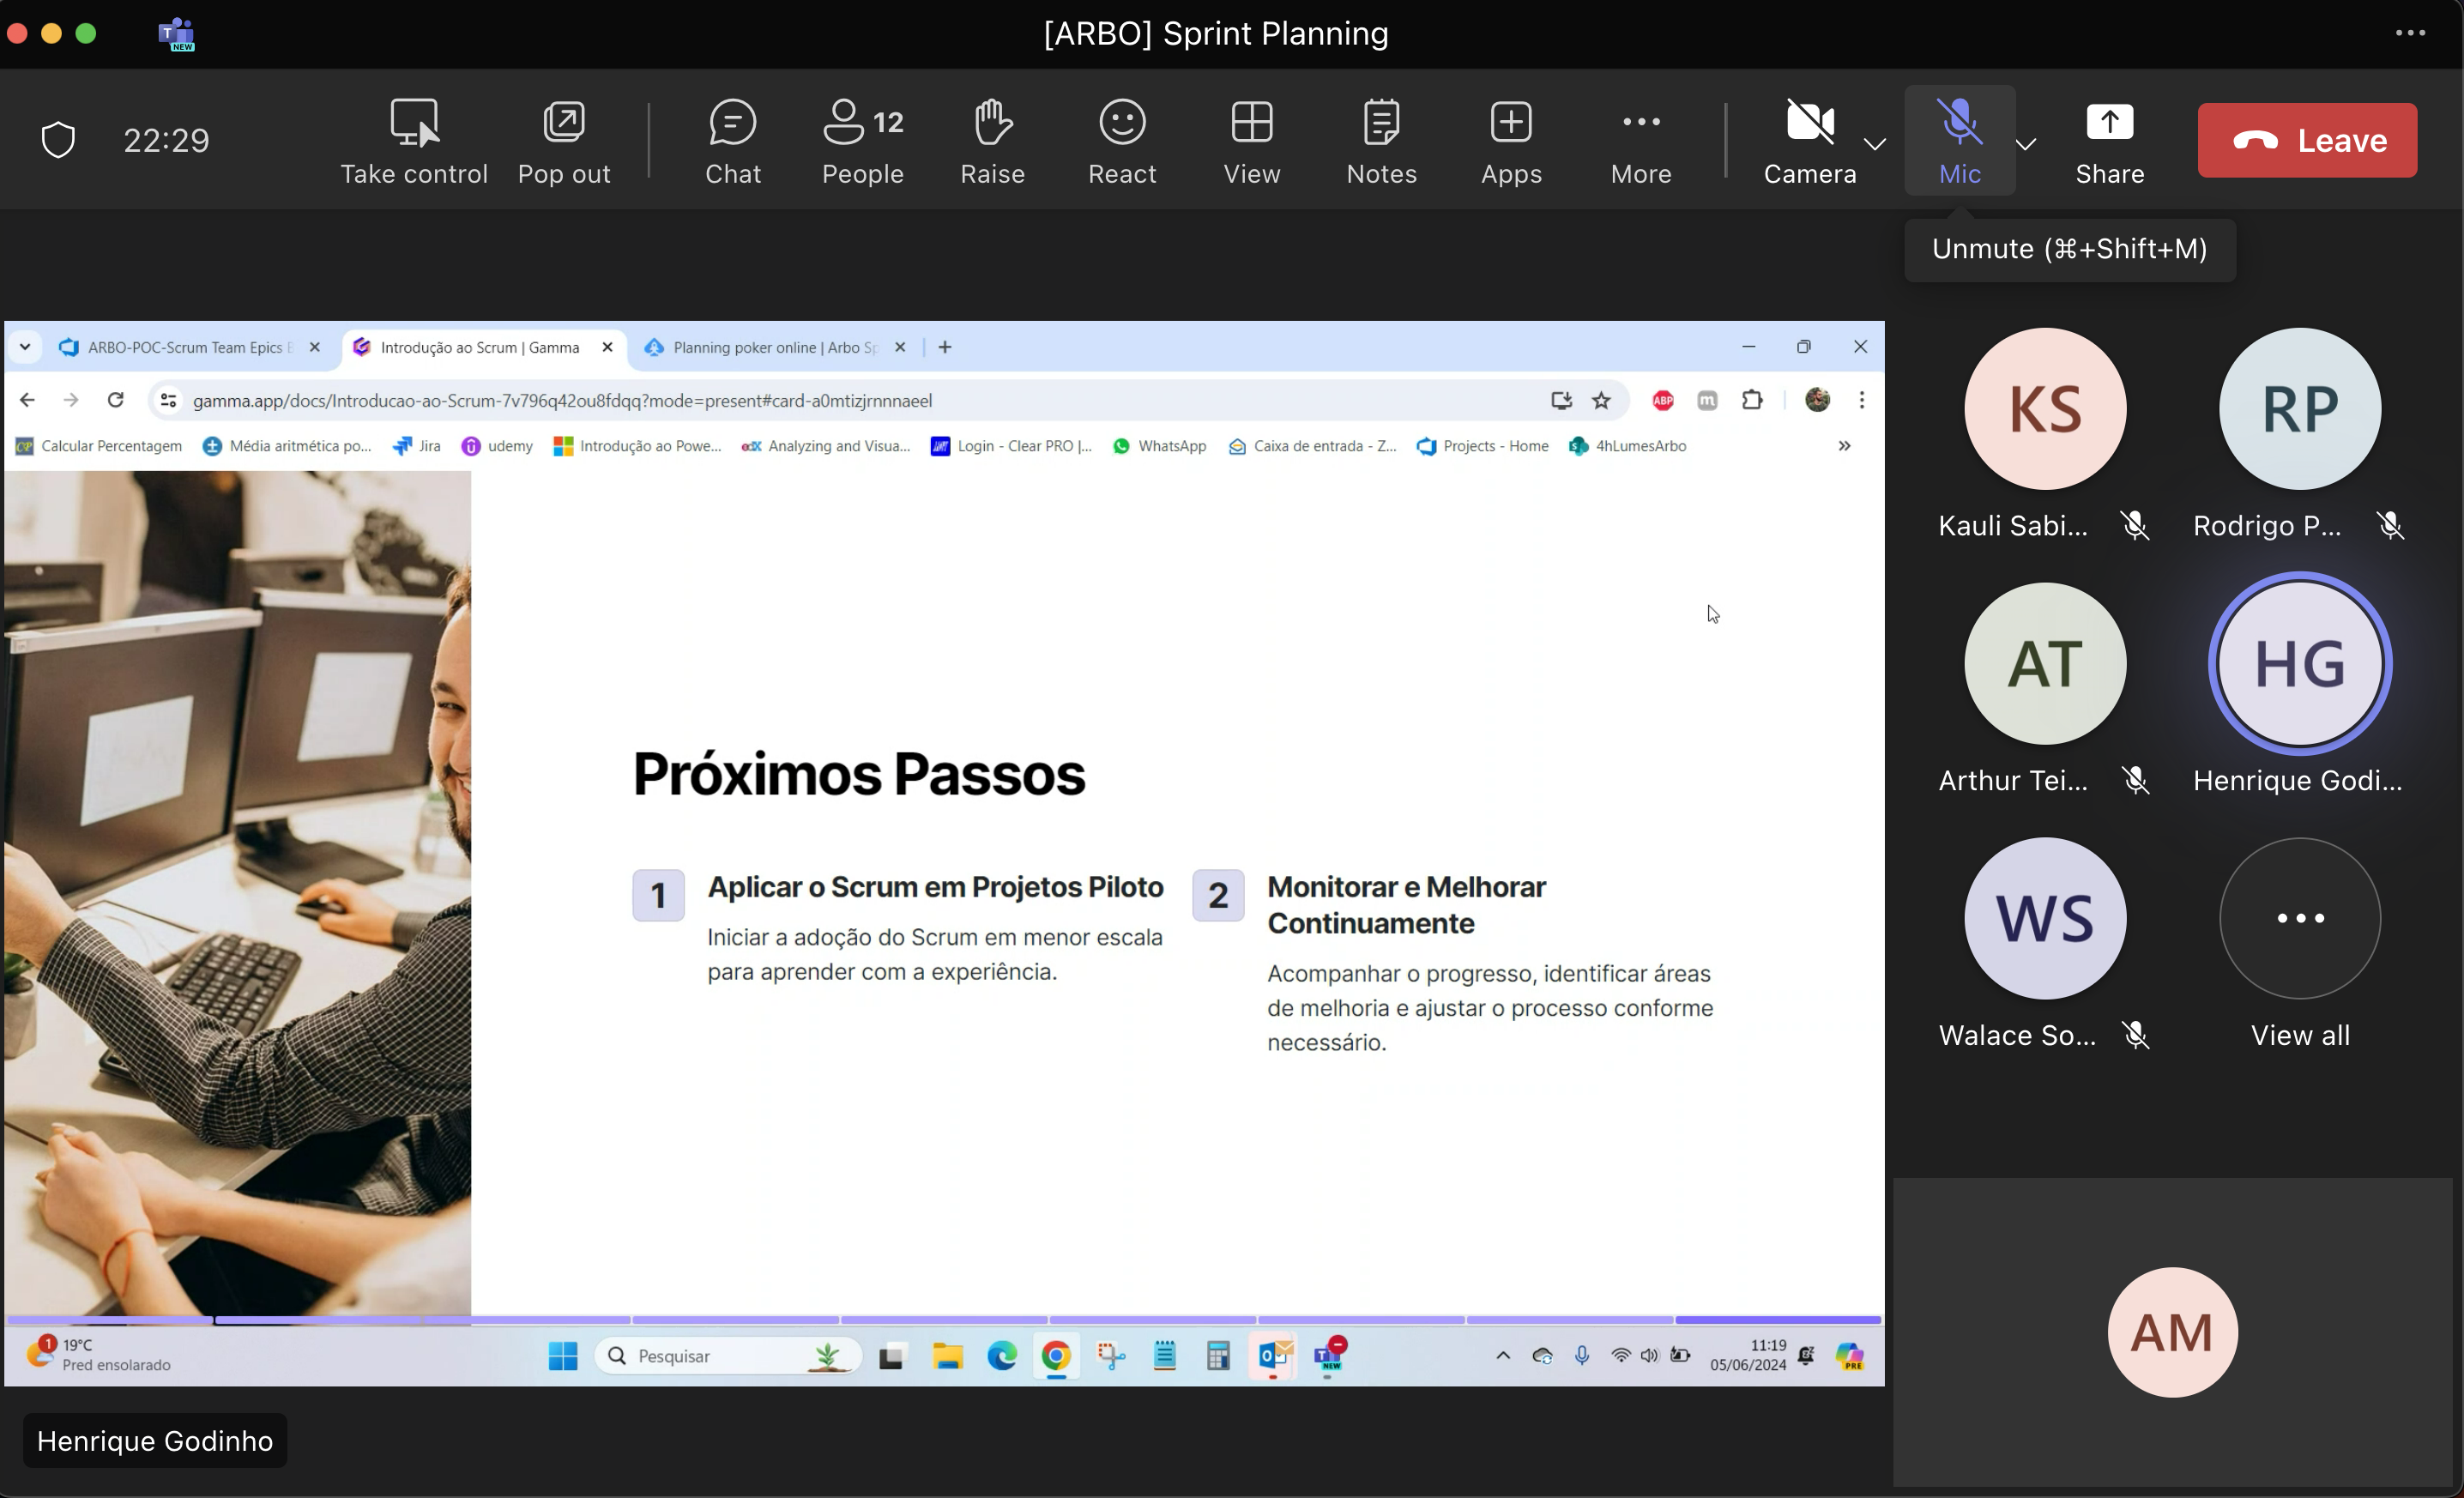Screen dimensions: 2464x1498
Task: Select Henrique Godinho's HG avatar tile
Action: [x=2299, y=664]
